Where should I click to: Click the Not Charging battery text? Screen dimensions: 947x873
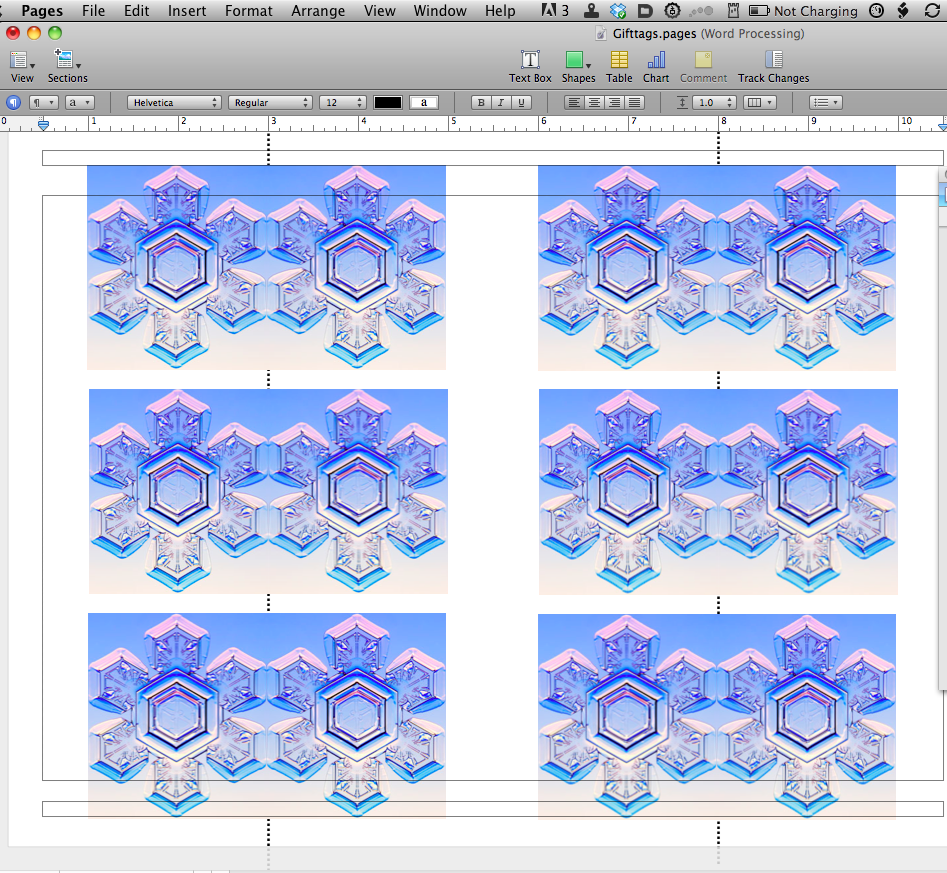tap(815, 11)
